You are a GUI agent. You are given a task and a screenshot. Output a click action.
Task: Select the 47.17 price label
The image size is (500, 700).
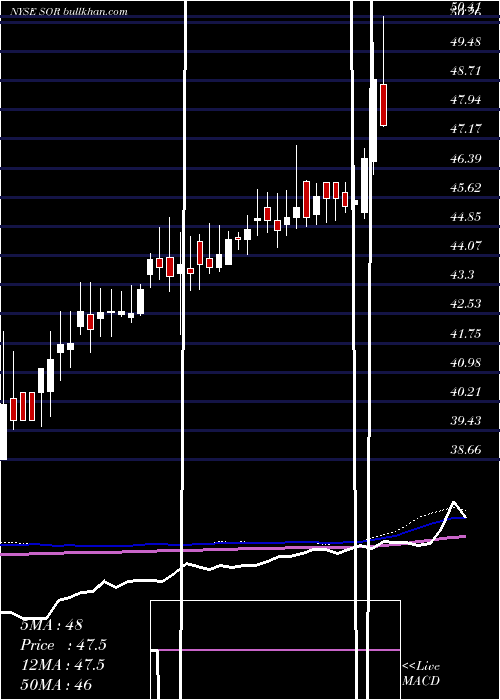pos(466,129)
